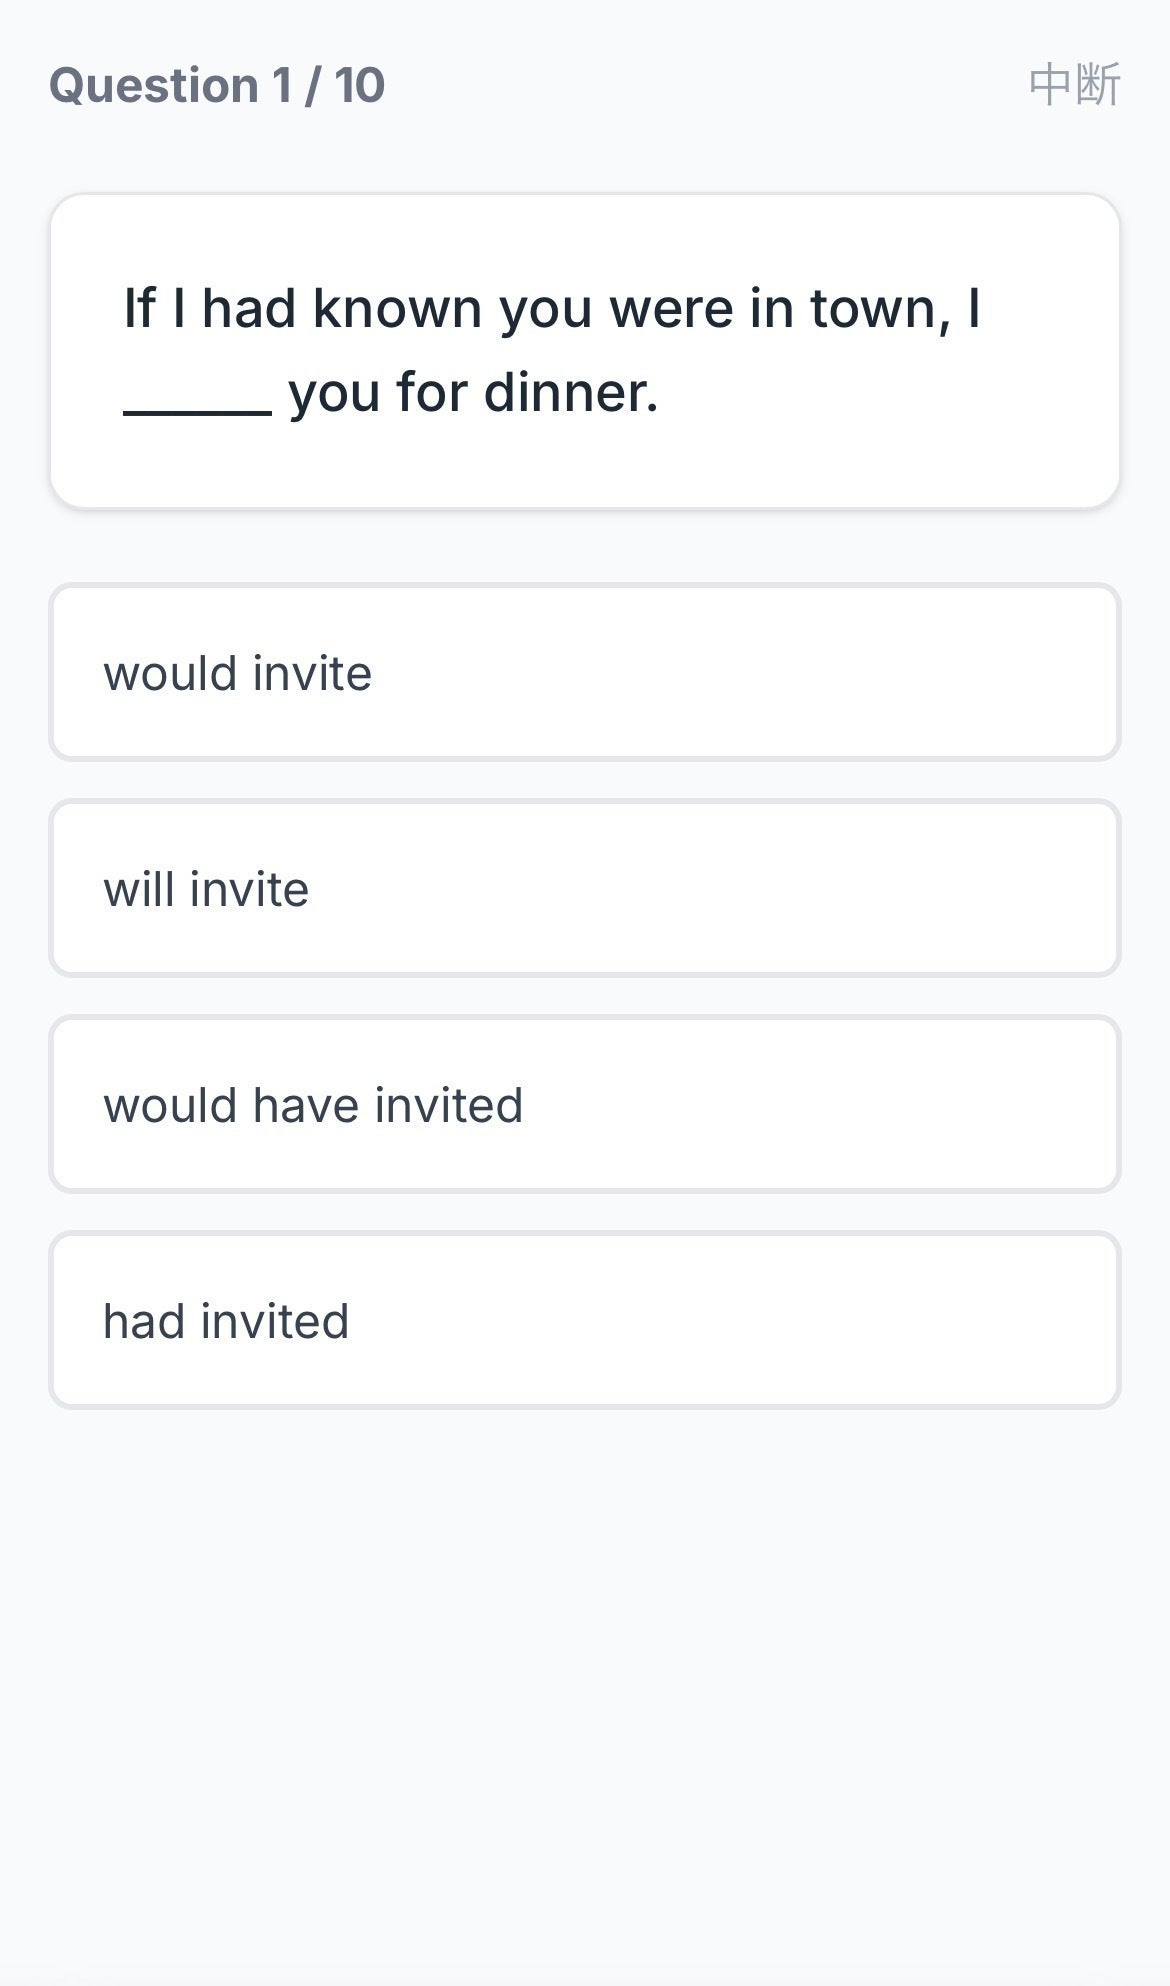This screenshot has height=1986, width=1170.
Task: Select the second answer choice box
Action: tap(584, 889)
